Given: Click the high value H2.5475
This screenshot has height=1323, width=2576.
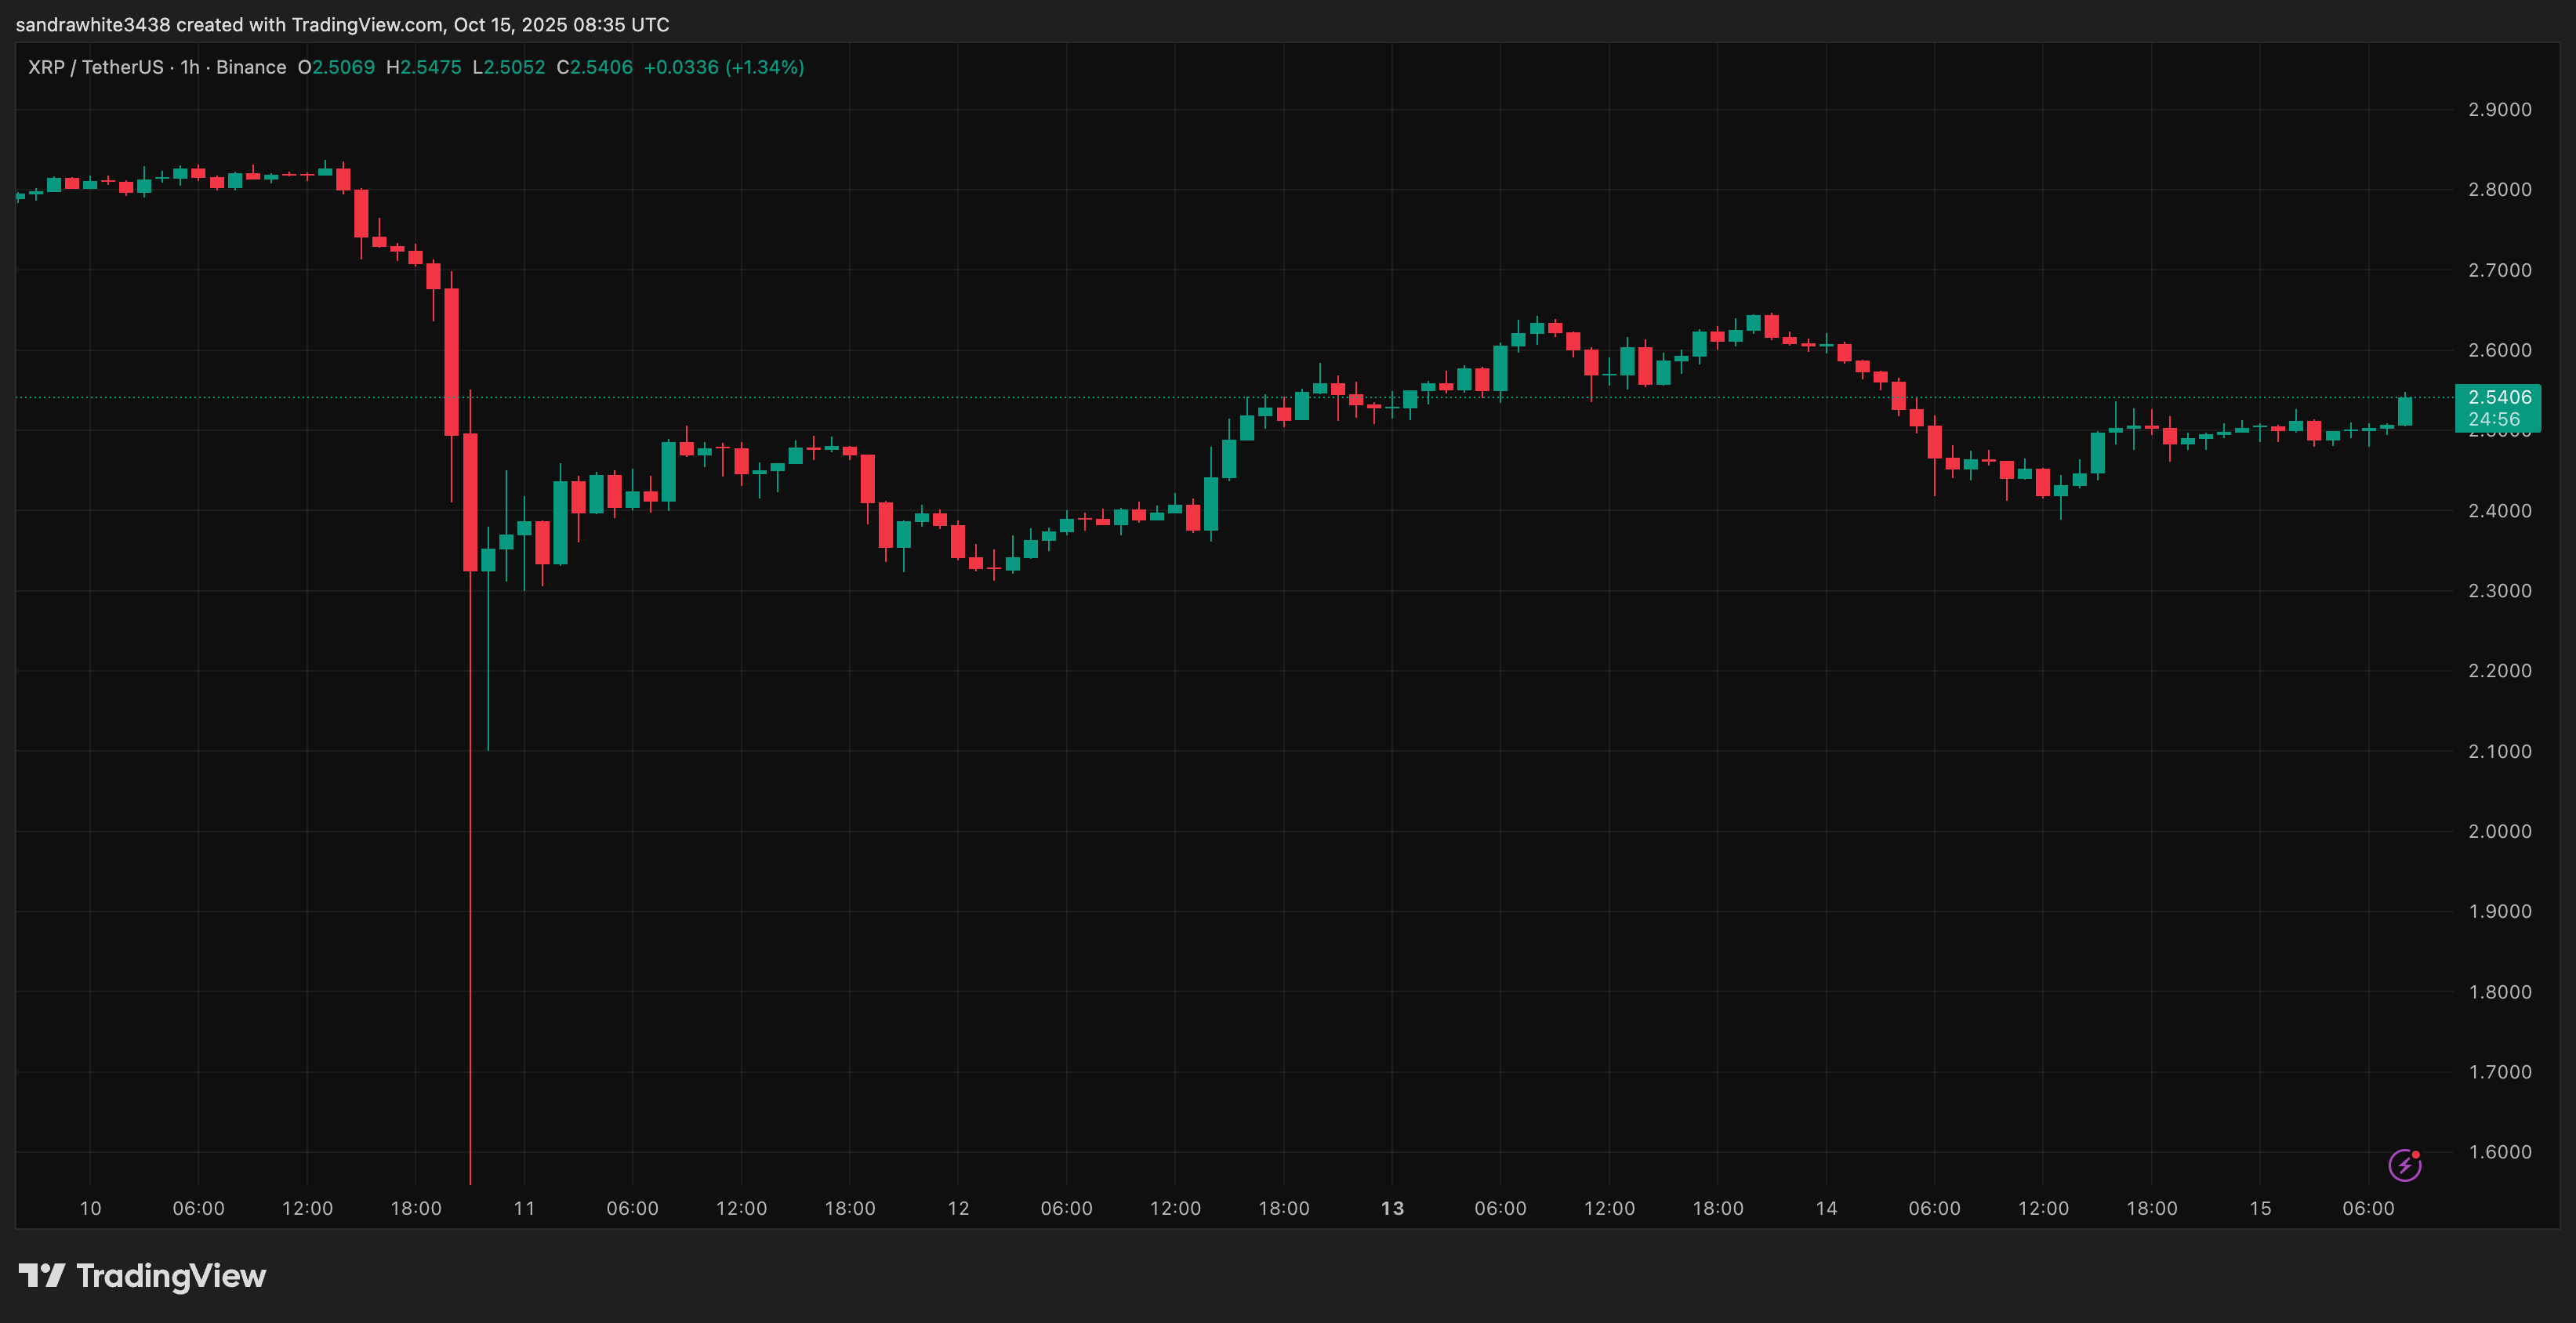Looking at the screenshot, I should pos(424,67).
